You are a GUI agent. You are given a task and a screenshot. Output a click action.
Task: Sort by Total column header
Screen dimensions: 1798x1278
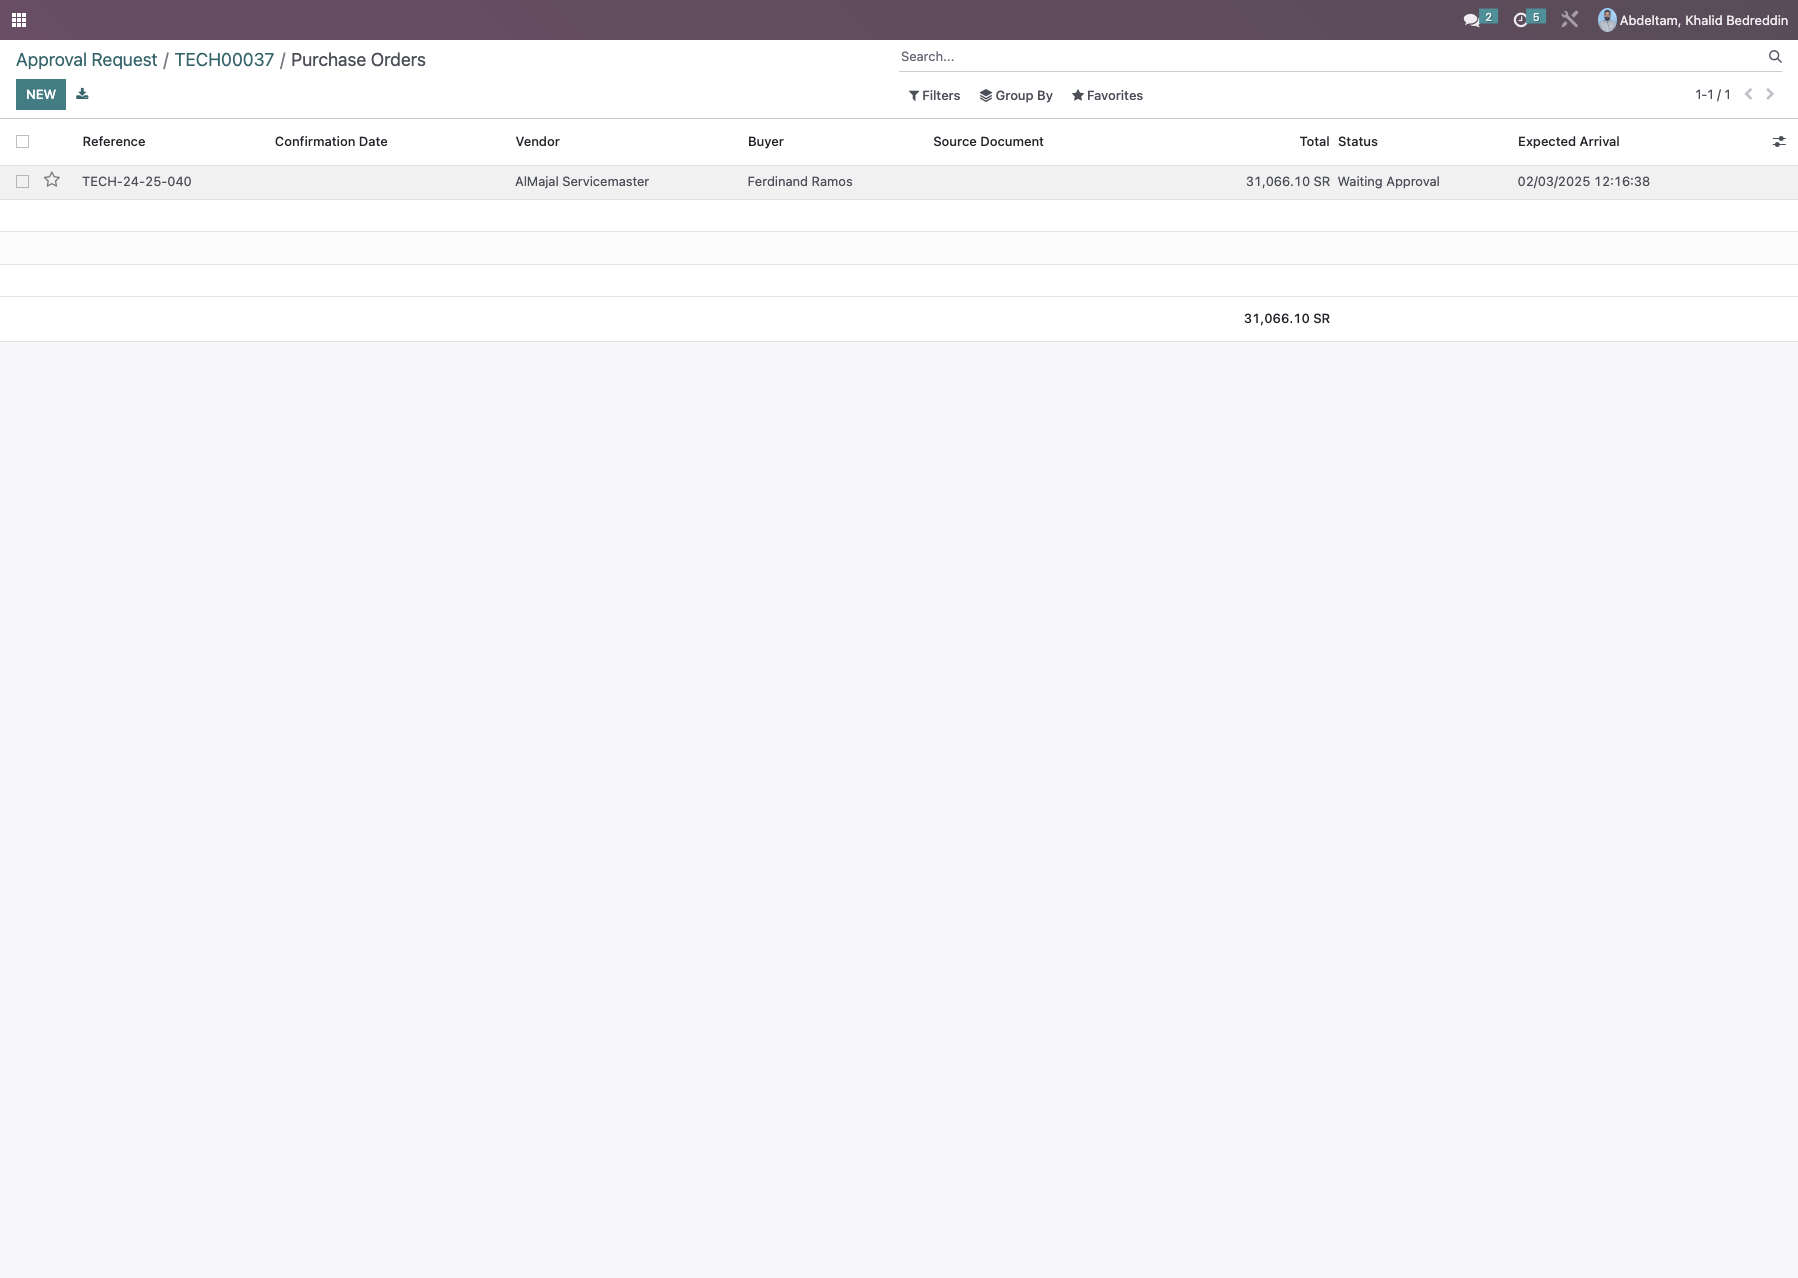(1314, 142)
